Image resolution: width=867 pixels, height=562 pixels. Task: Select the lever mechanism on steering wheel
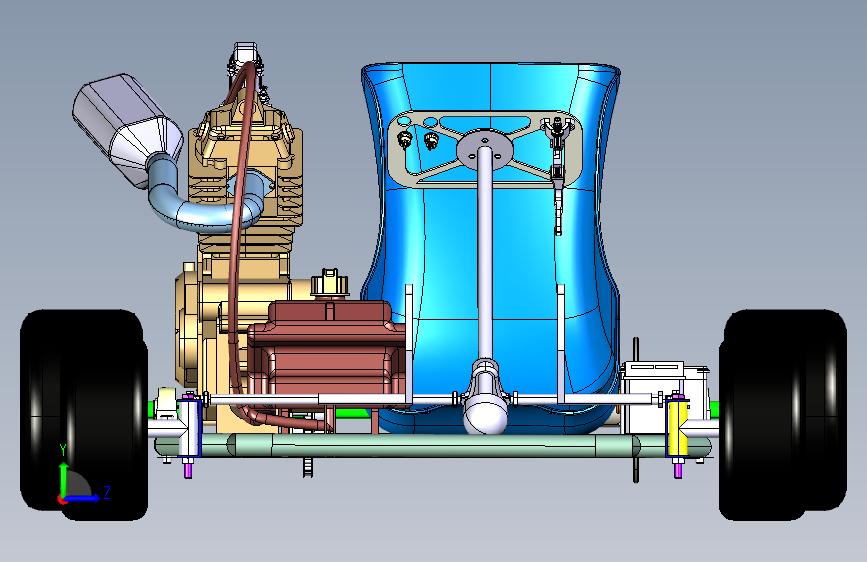point(558,171)
